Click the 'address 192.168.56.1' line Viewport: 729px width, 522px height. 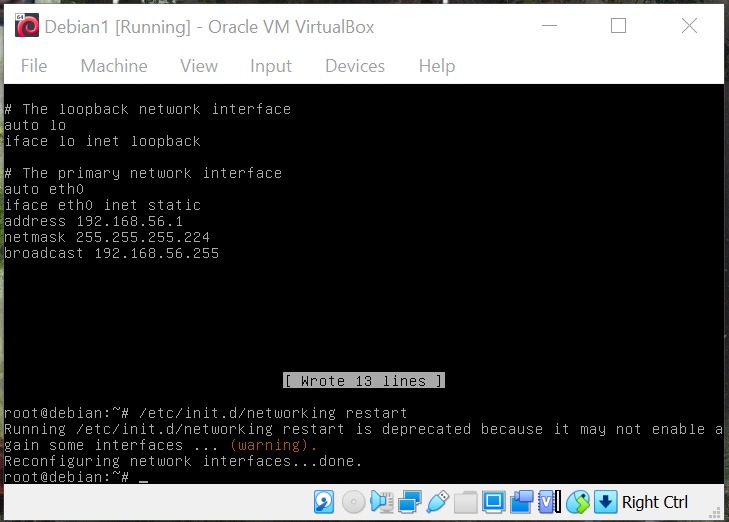tap(93, 221)
